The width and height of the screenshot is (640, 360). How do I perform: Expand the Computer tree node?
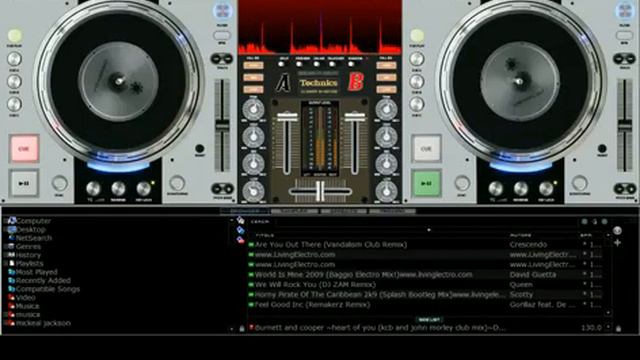pyautogui.click(x=5, y=221)
